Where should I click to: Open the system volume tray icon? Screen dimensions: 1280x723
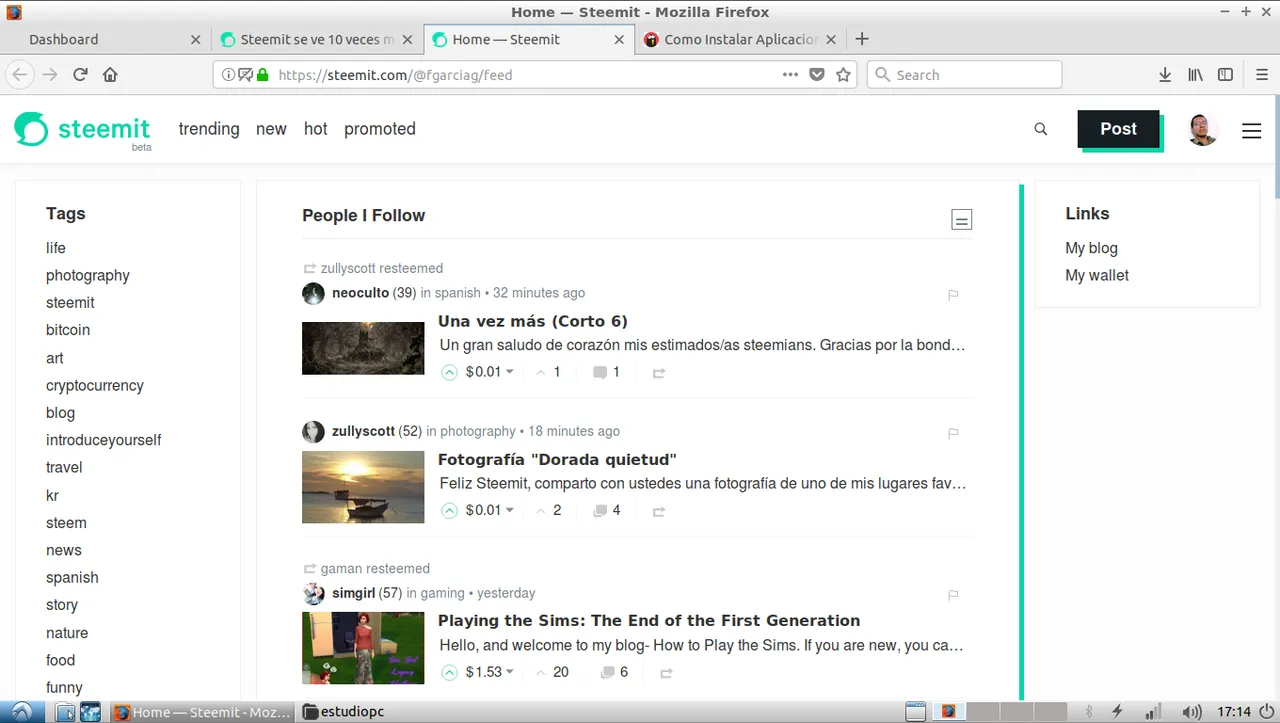(1191, 712)
